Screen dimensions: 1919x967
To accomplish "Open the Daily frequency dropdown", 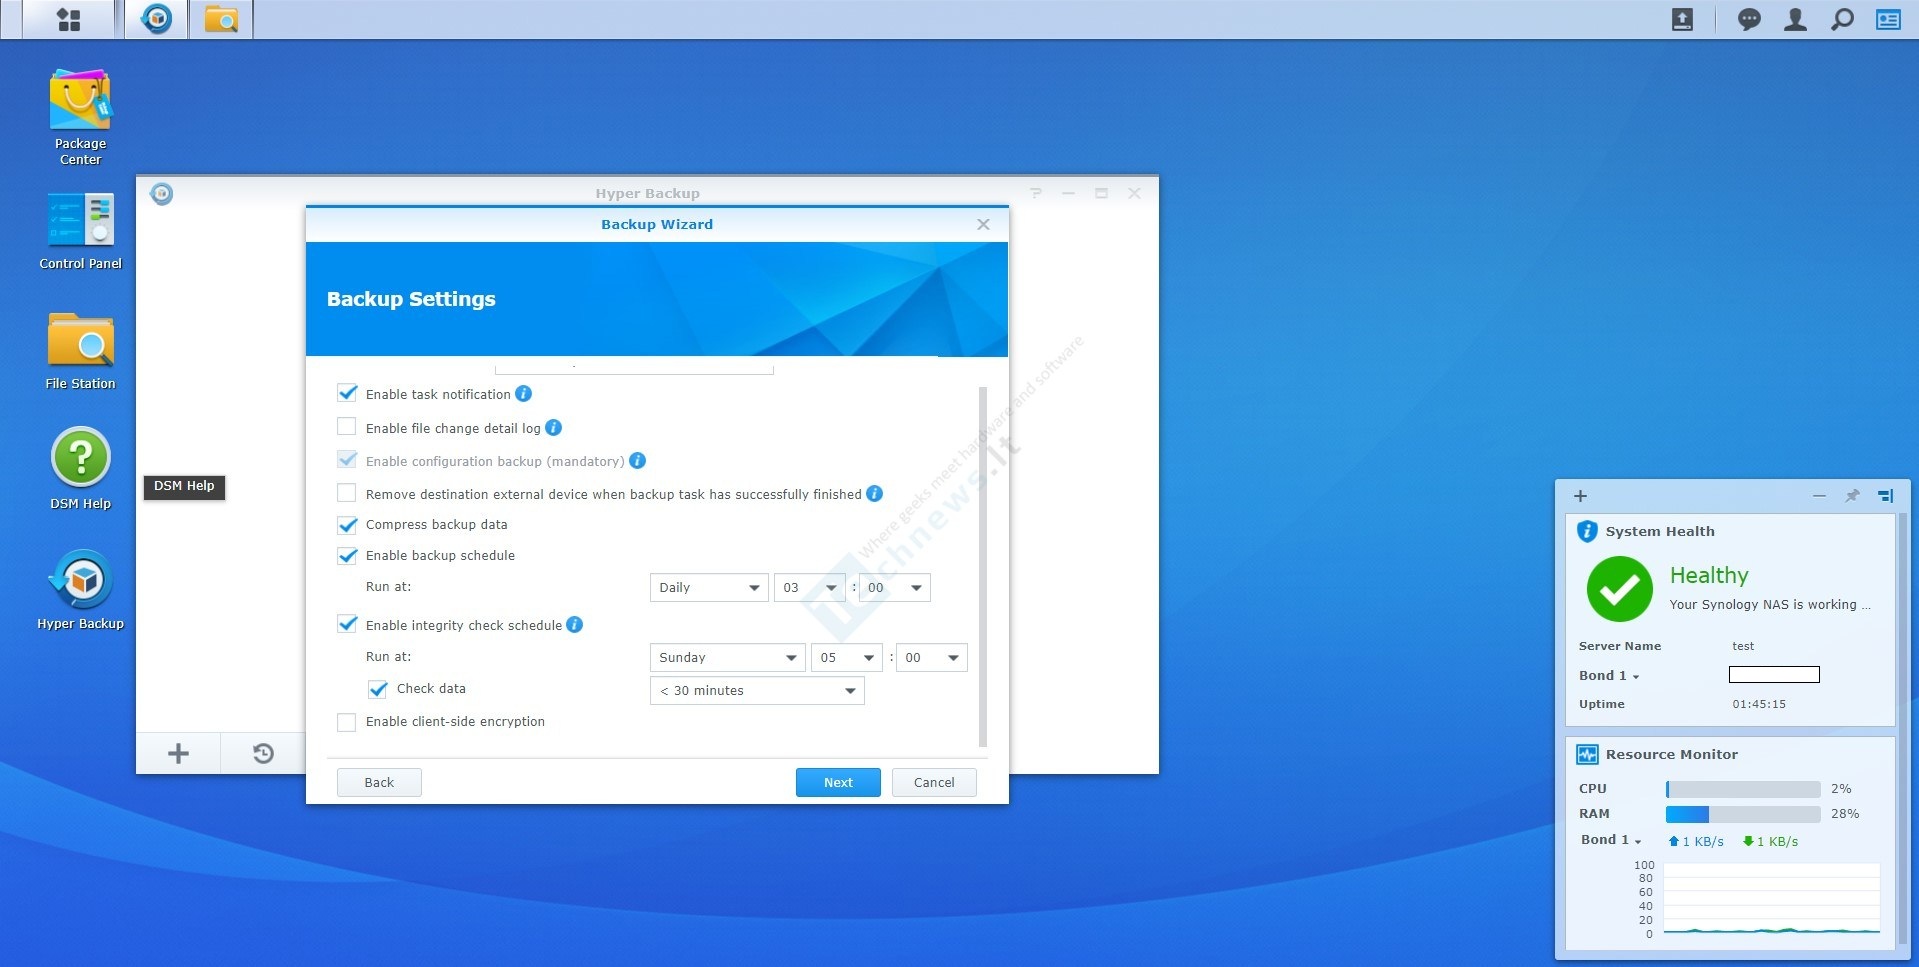I will [709, 588].
